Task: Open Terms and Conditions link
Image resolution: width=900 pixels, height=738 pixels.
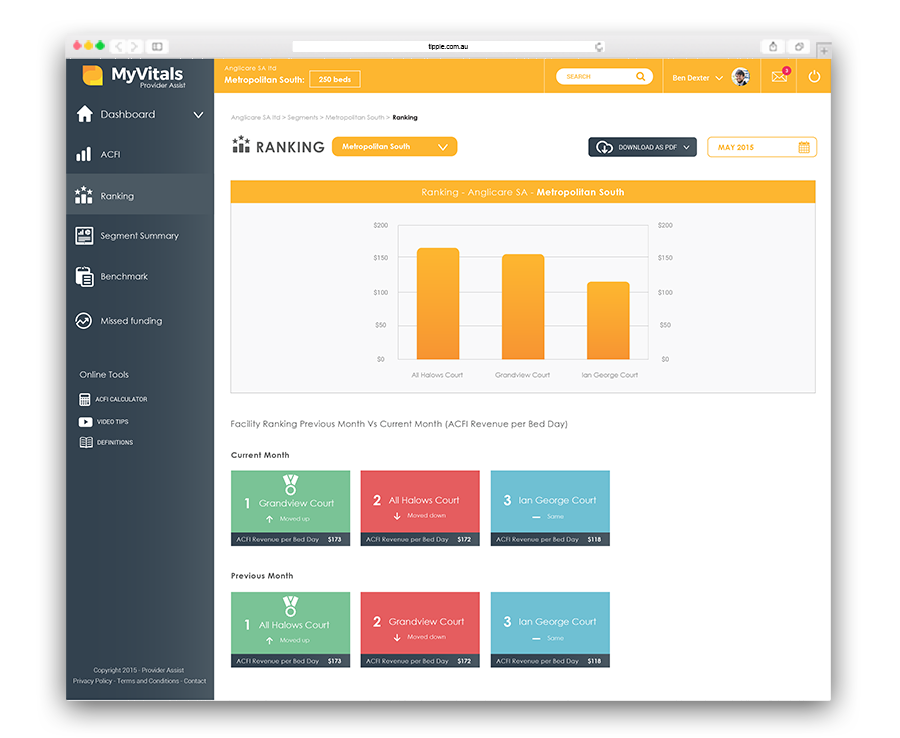Action: pos(148,681)
